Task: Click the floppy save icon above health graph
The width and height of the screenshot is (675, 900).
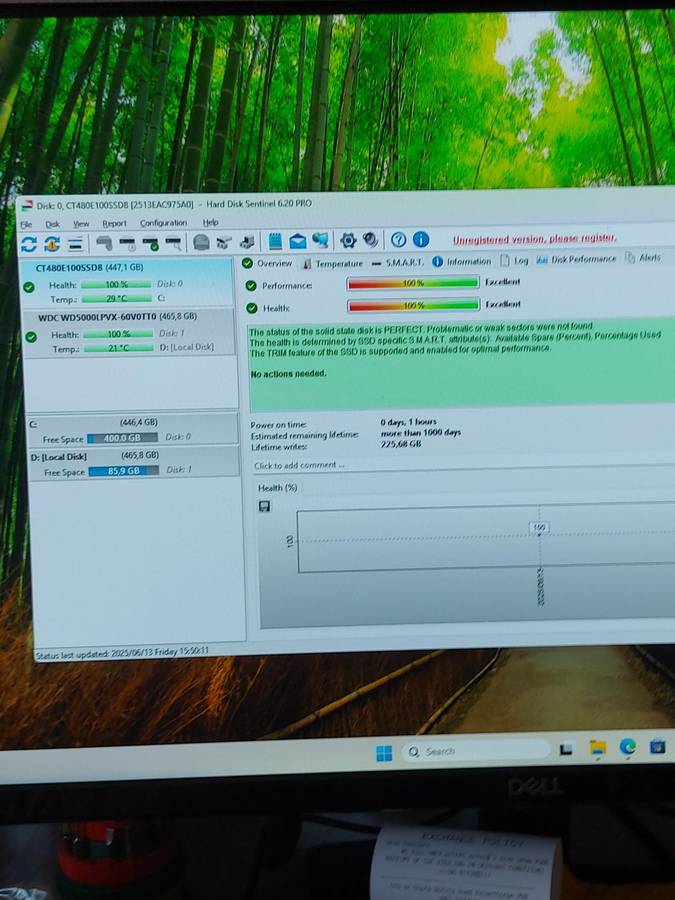Action: 265,506
